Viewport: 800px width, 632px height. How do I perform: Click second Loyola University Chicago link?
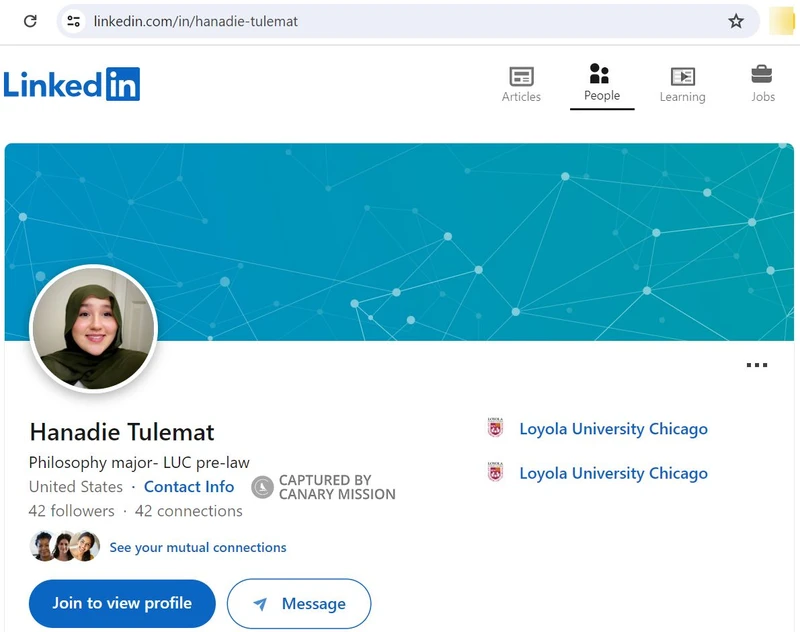[x=613, y=473]
